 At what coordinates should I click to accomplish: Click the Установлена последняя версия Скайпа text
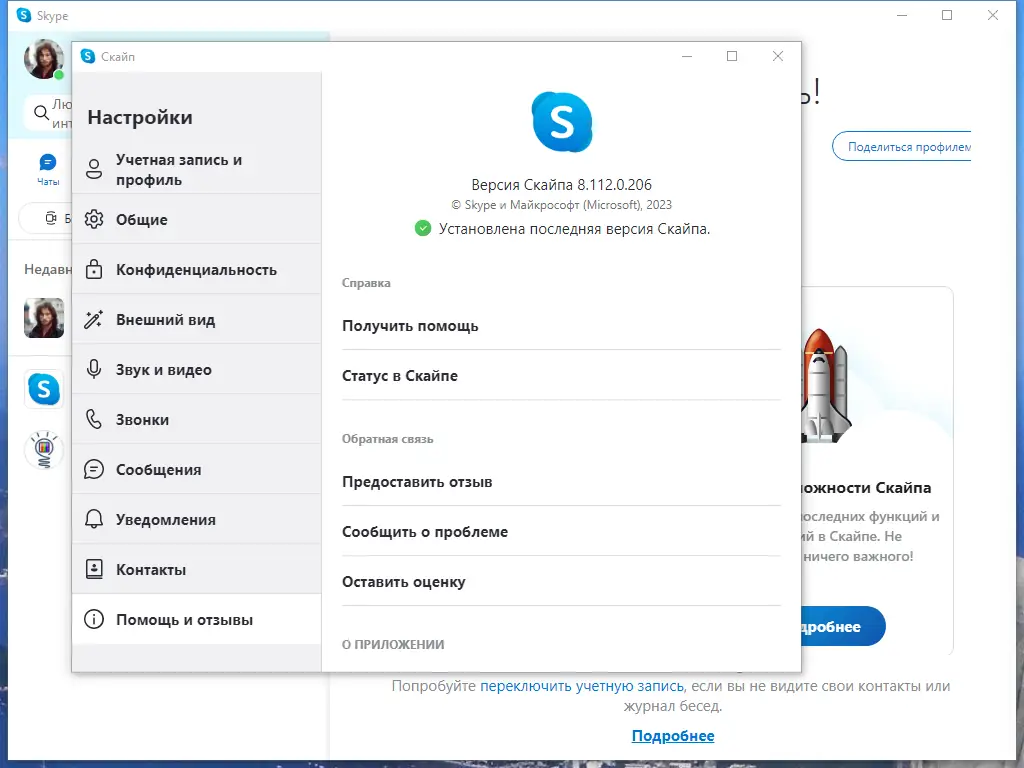coord(574,229)
